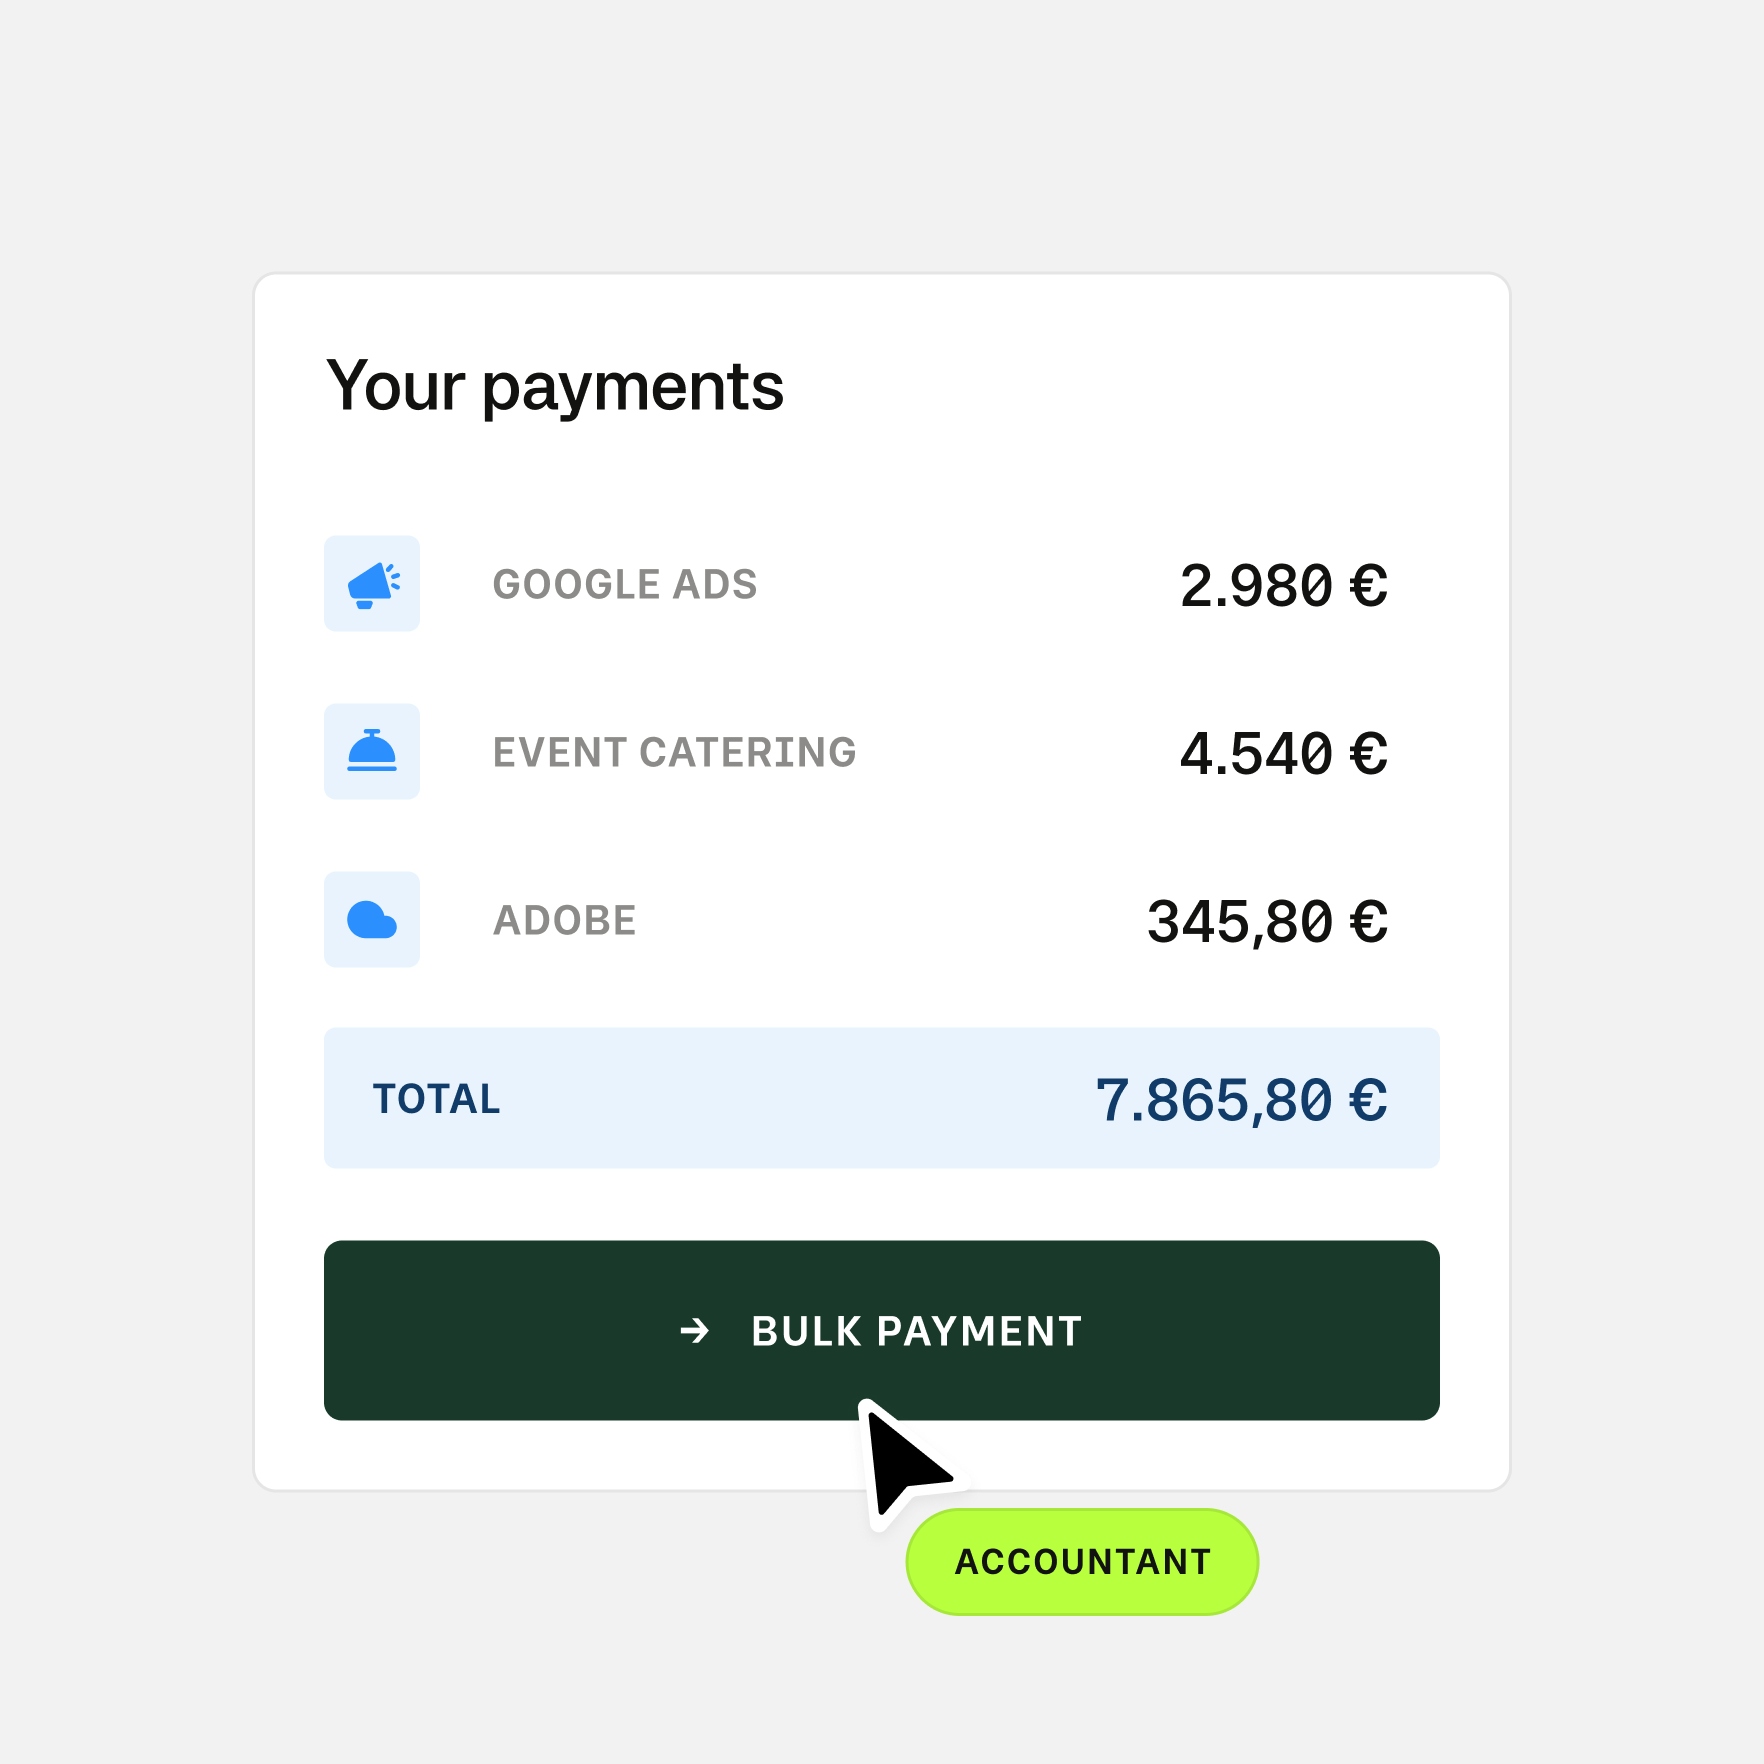Click the euro sign in the total amount
This screenshot has height=1764, width=1764.
point(1368,1100)
